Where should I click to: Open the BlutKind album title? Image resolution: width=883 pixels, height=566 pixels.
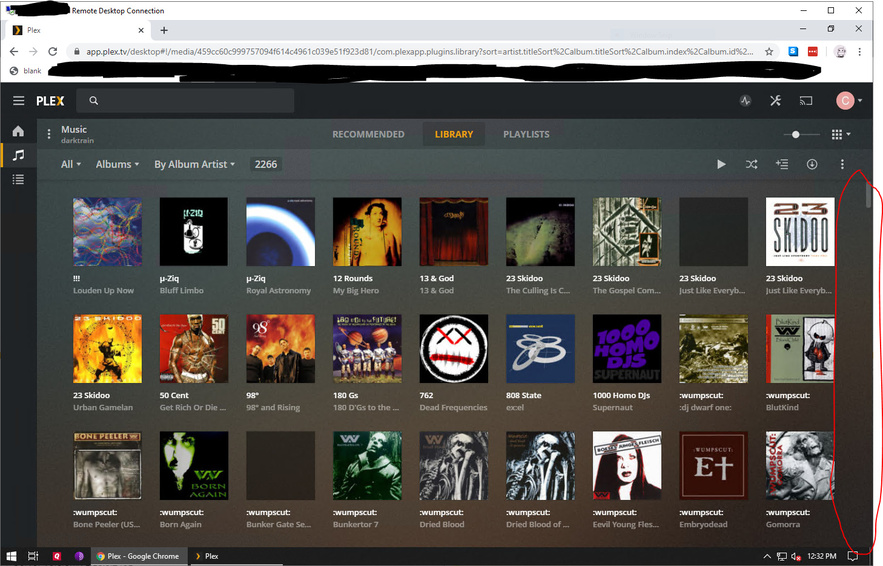(782, 408)
